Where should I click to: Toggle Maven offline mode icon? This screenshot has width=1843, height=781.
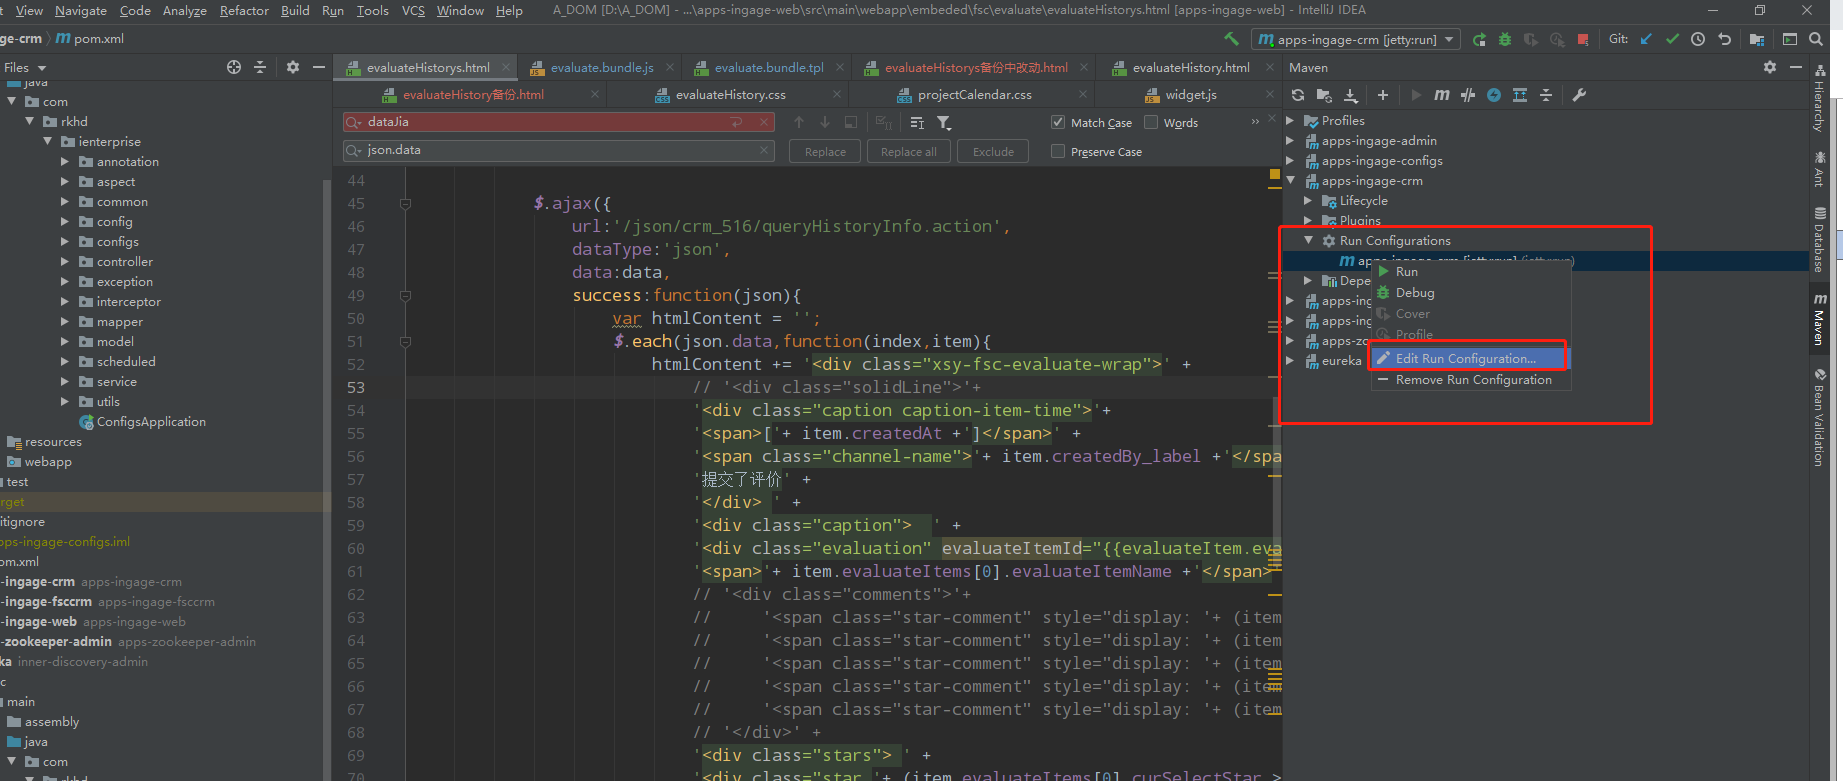pyautogui.click(x=1467, y=95)
